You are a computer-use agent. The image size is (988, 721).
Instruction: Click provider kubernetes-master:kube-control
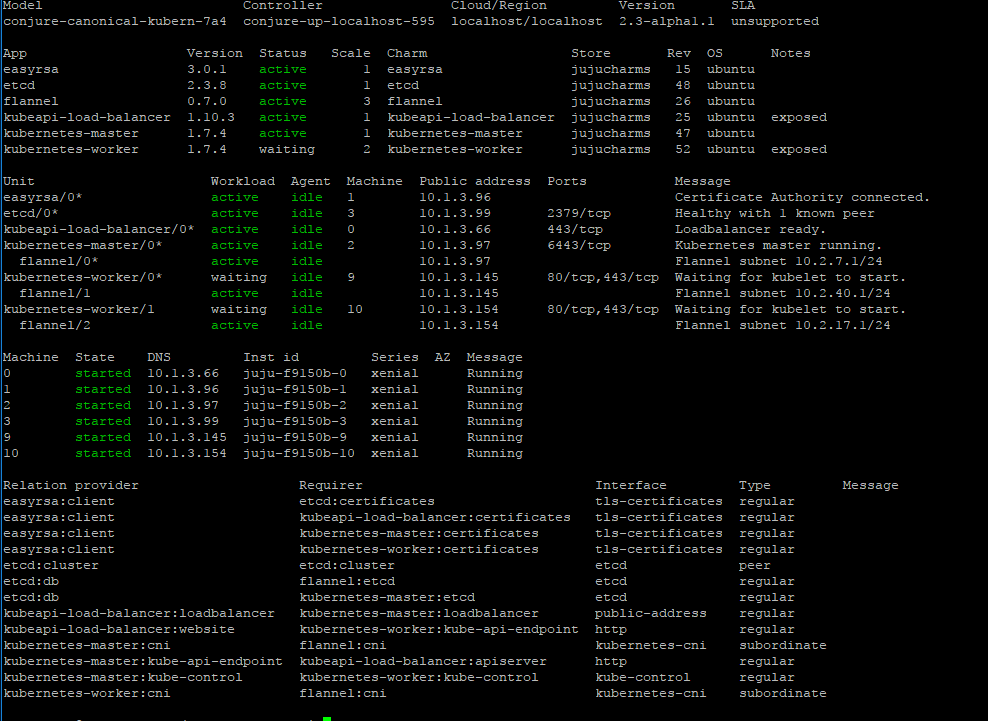[123, 678]
